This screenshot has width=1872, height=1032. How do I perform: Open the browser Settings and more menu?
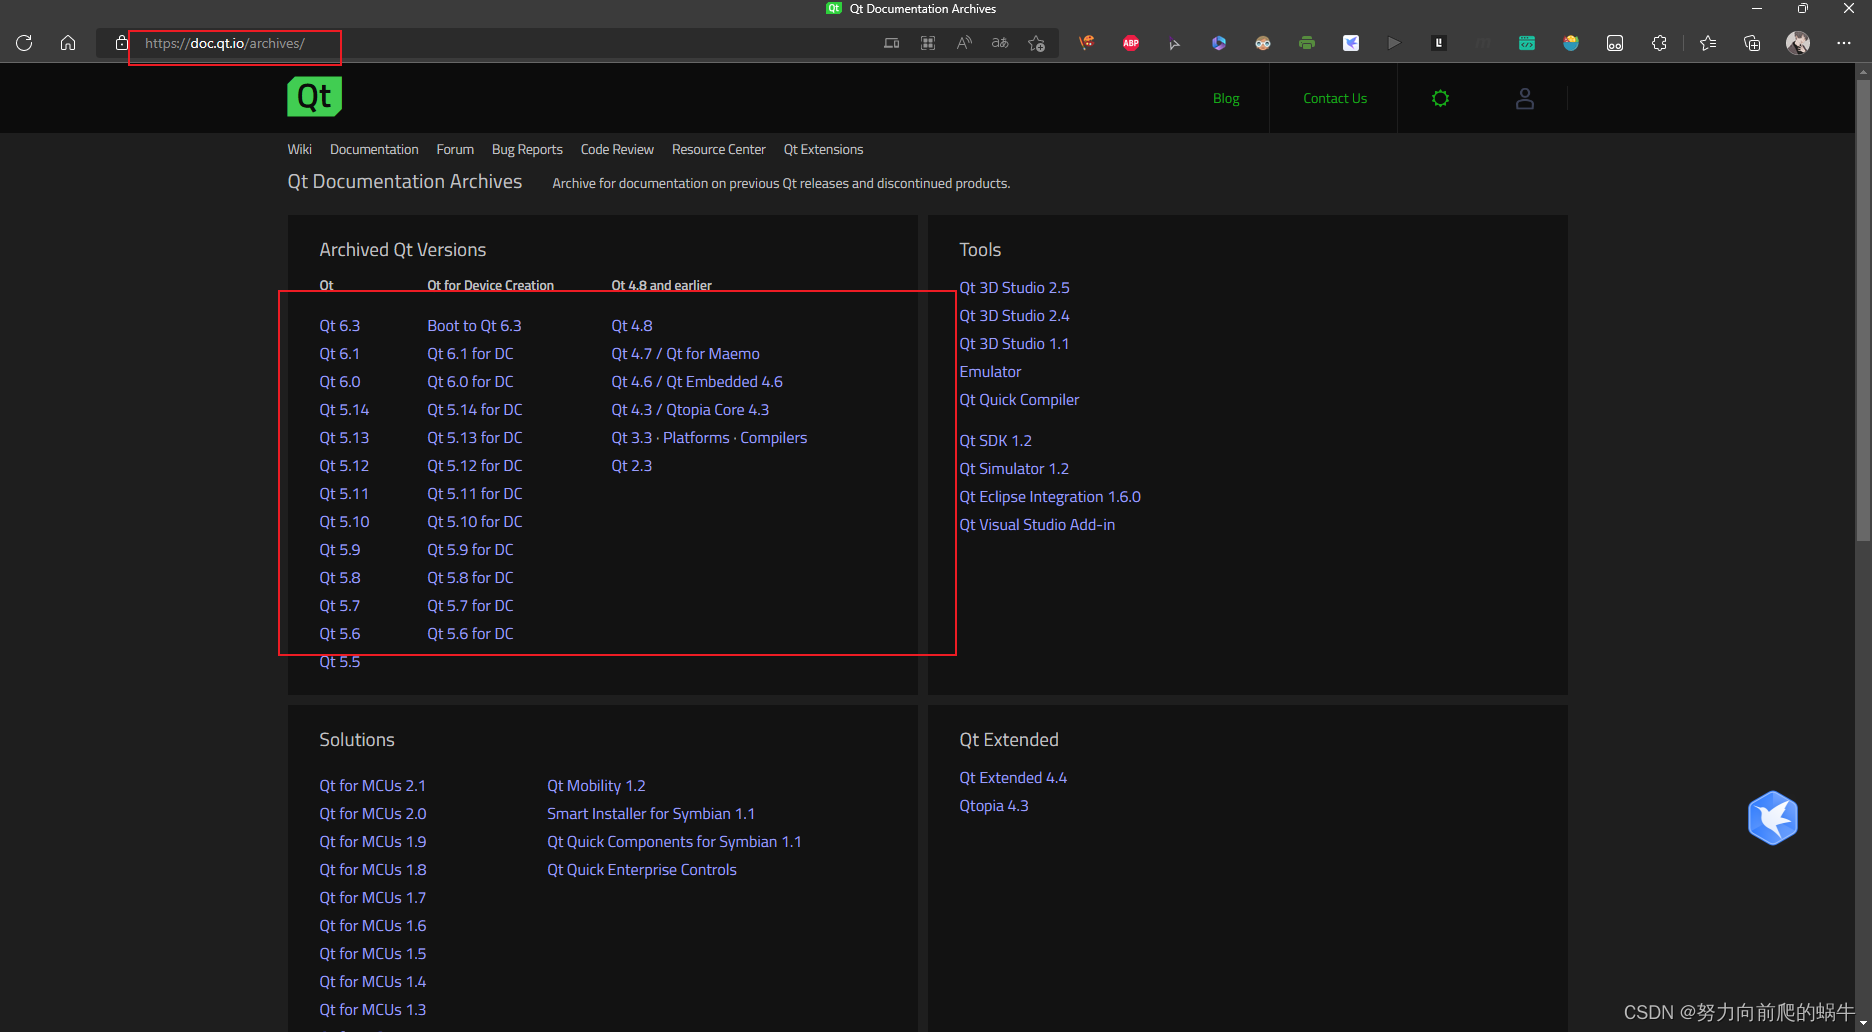coord(1844,43)
